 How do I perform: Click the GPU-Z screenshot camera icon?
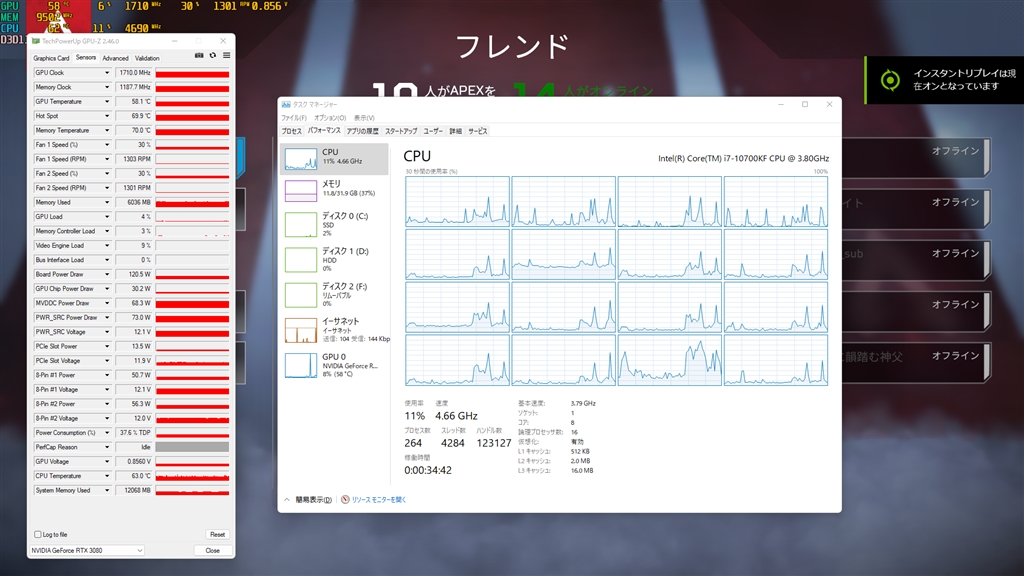tap(199, 56)
